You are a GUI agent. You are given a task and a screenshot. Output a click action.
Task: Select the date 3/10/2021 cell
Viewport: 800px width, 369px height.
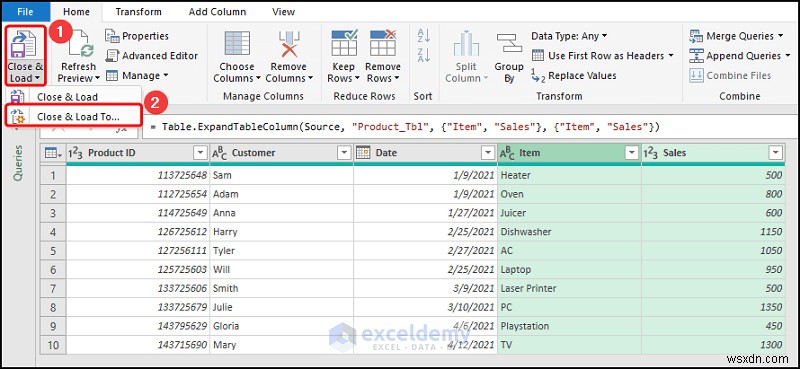tap(426, 307)
